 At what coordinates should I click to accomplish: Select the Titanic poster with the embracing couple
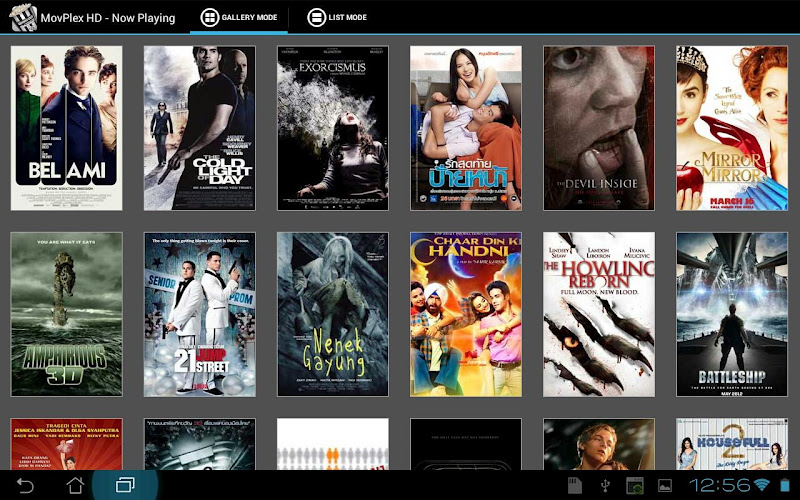[x=599, y=444]
